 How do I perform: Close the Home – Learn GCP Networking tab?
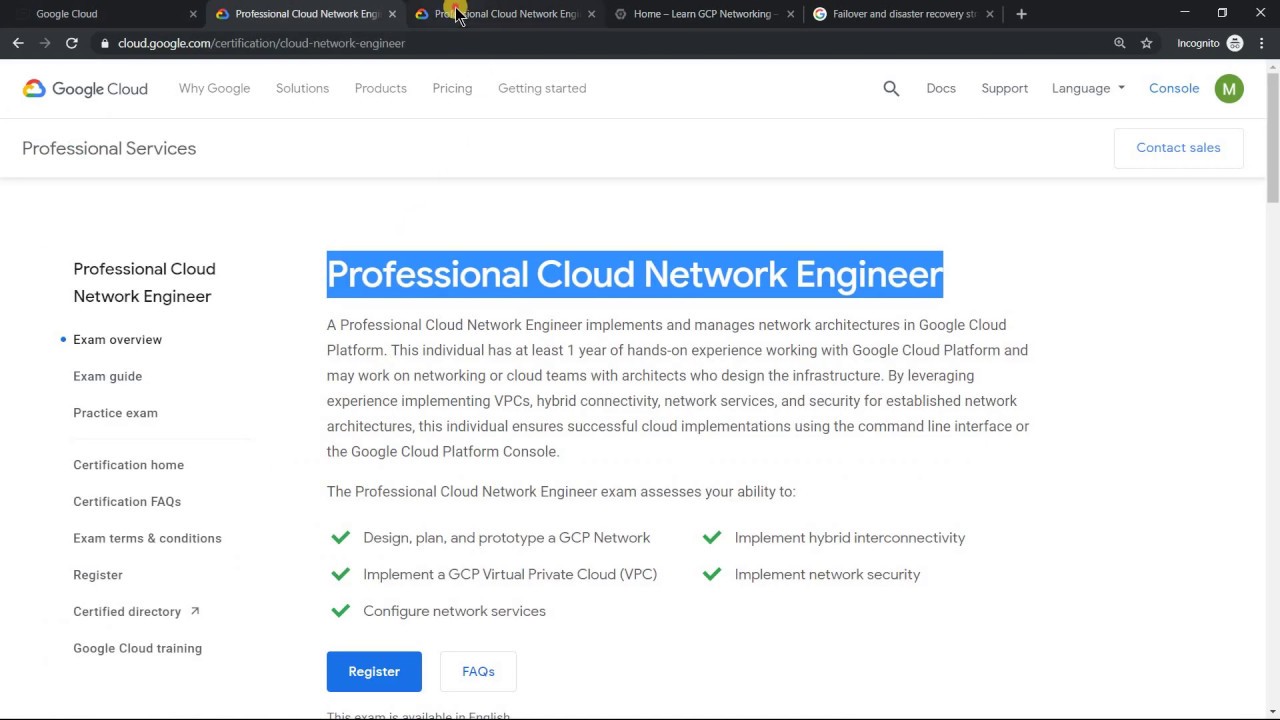(x=790, y=14)
